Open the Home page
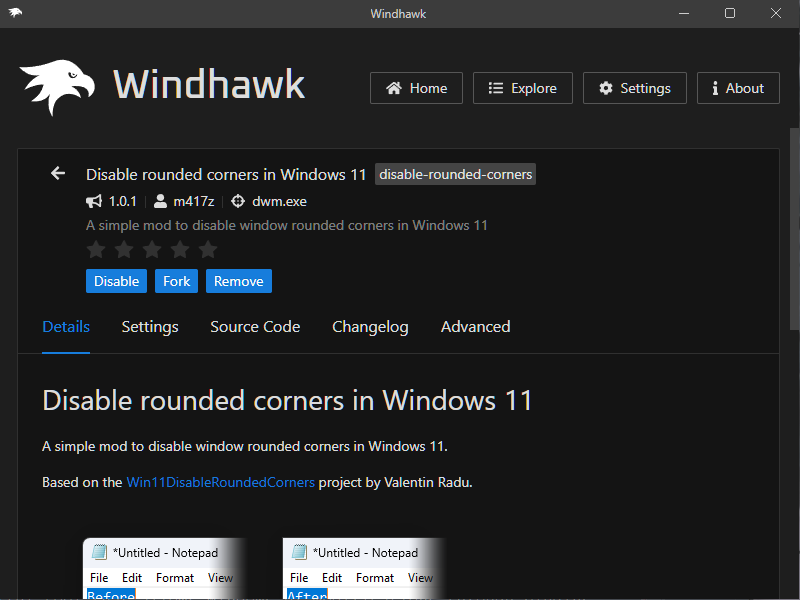Screen dimensions: 800x600 (416, 88)
